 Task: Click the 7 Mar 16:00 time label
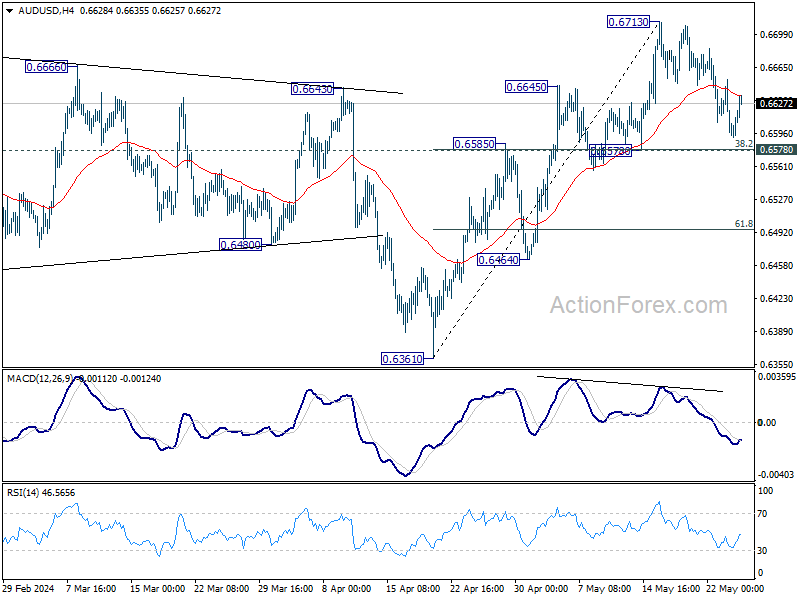(91, 589)
